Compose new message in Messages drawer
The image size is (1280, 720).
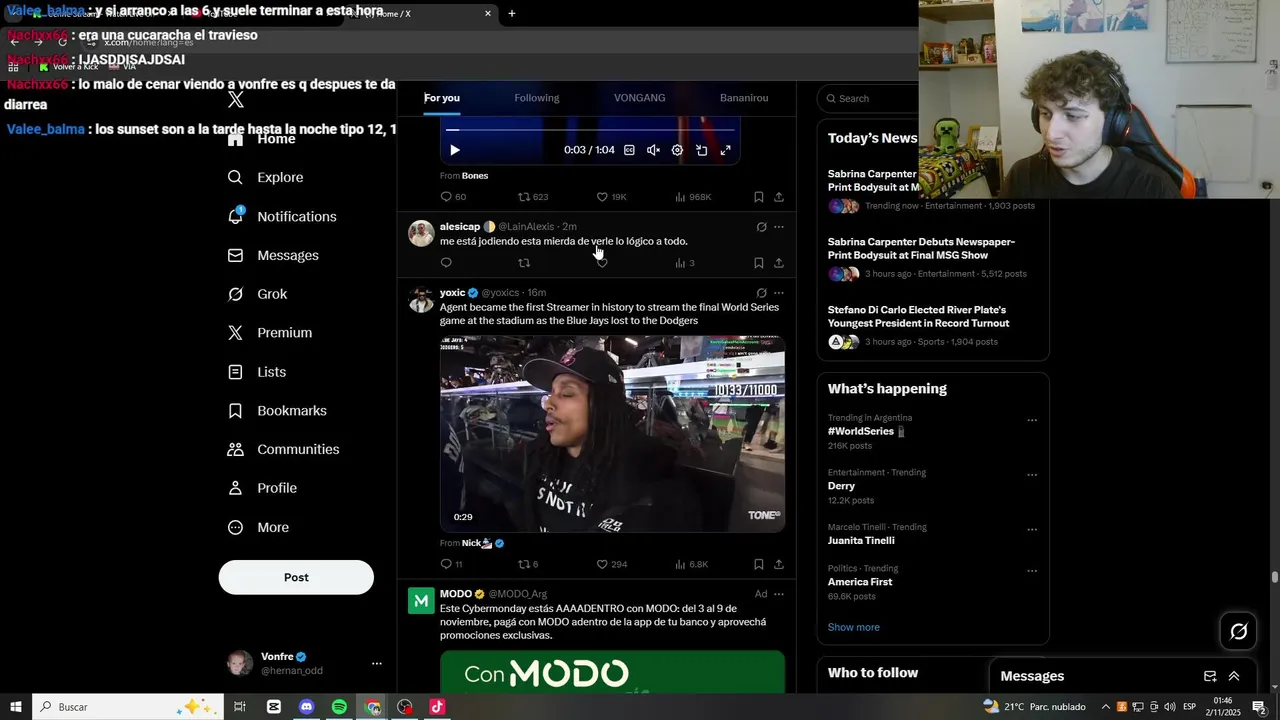1210,676
